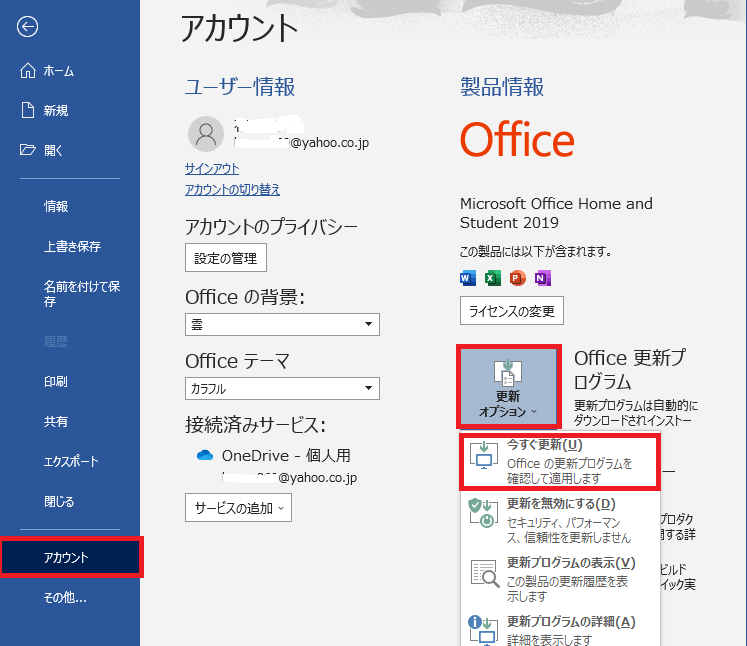Click アカウントの切り替え link
This screenshot has width=747, height=646.
click(x=232, y=190)
